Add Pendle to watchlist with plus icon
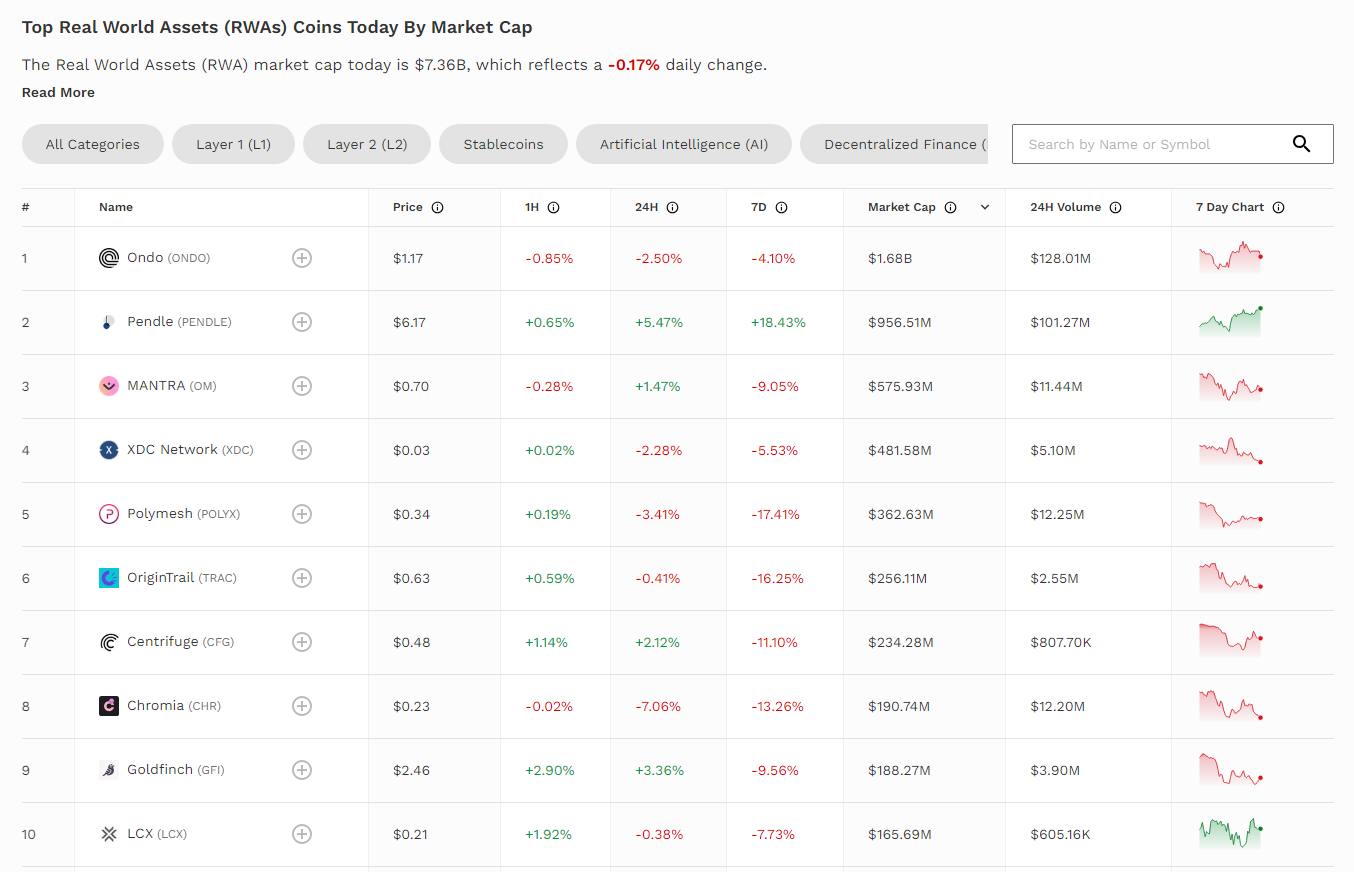This screenshot has height=872, width=1354. (302, 322)
